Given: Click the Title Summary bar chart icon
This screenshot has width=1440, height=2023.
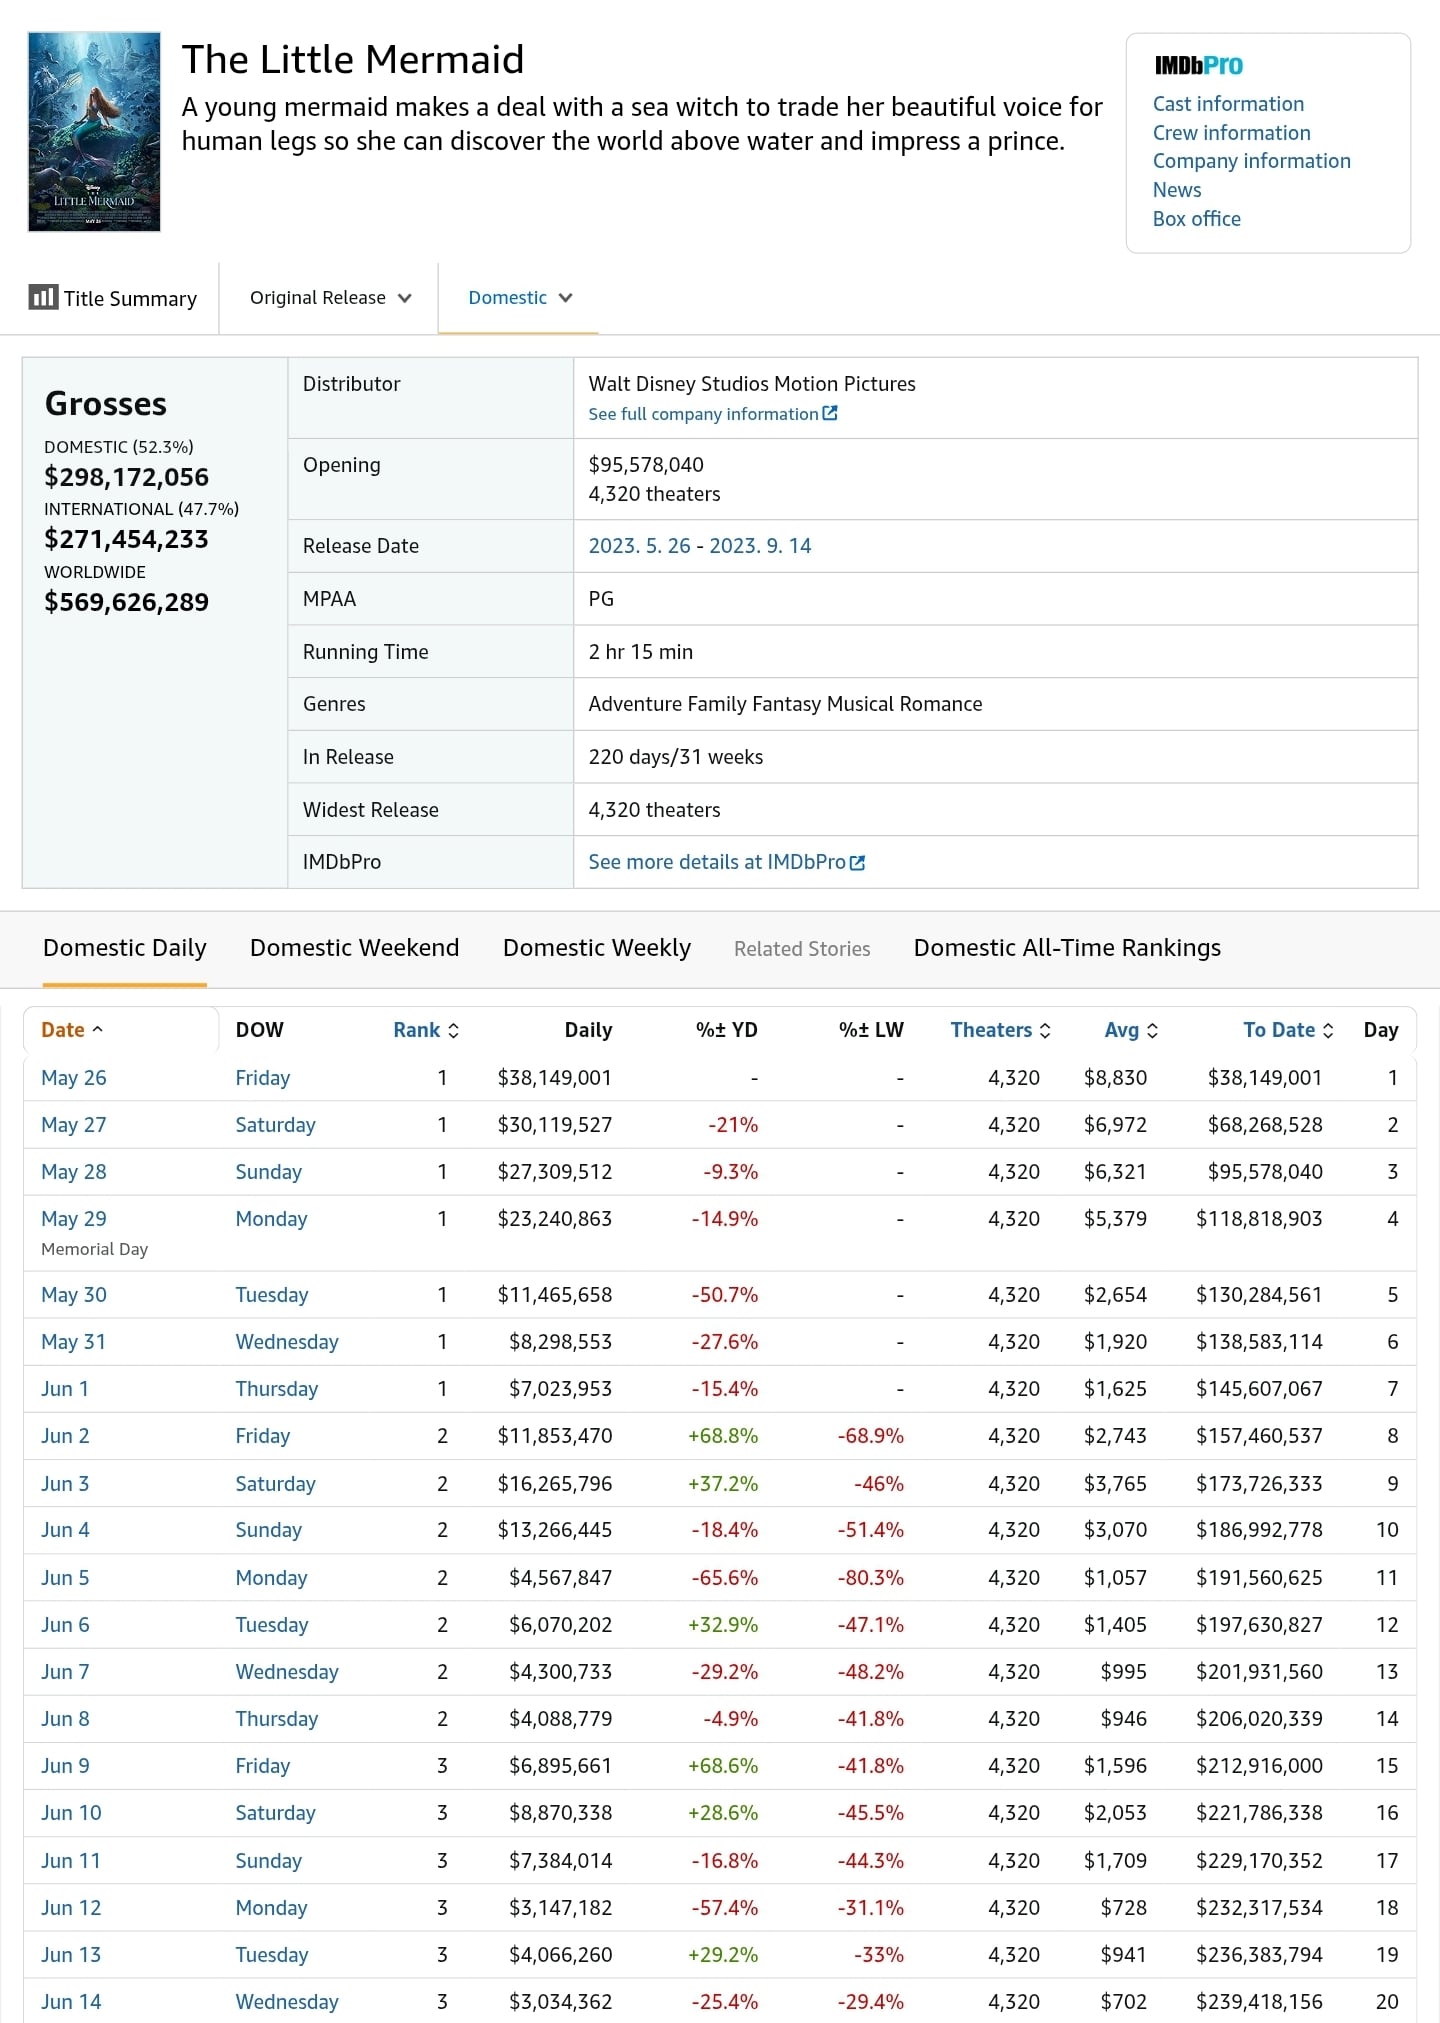Looking at the screenshot, I should click(43, 297).
